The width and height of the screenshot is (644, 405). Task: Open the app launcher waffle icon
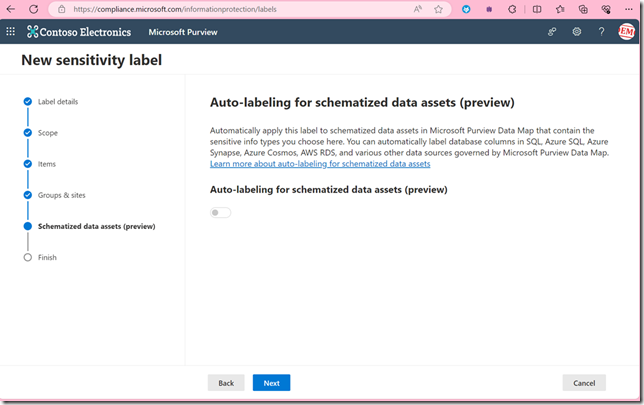click(x=10, y=31)
